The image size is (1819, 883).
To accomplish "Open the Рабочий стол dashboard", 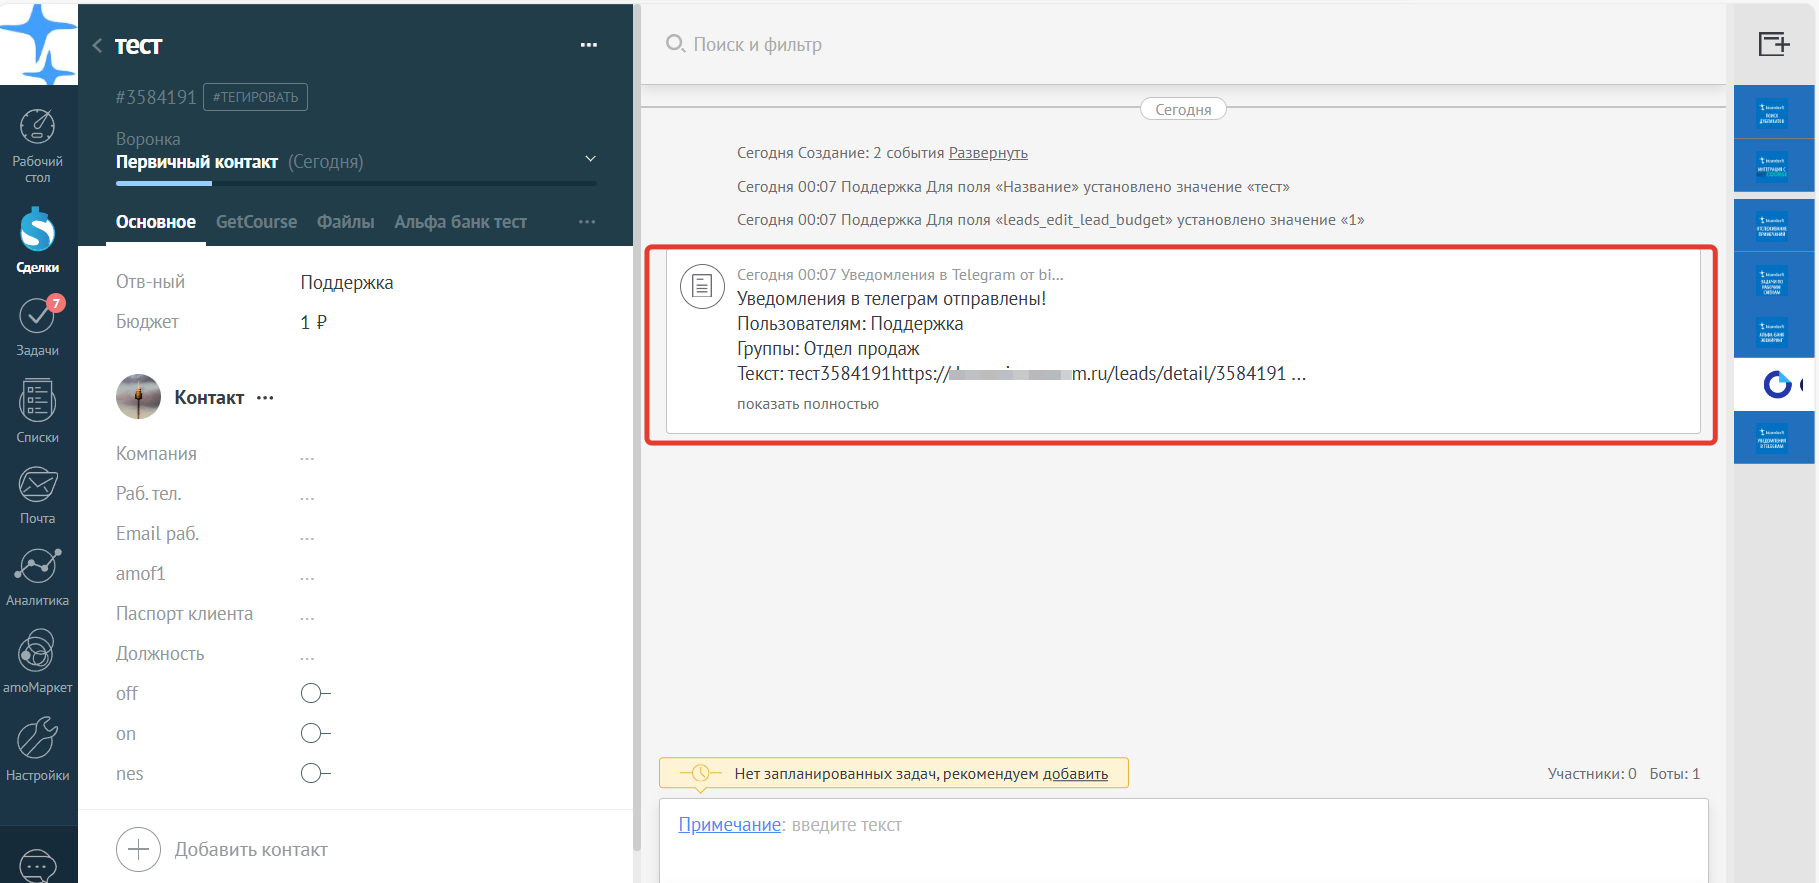I will (38, 146).
